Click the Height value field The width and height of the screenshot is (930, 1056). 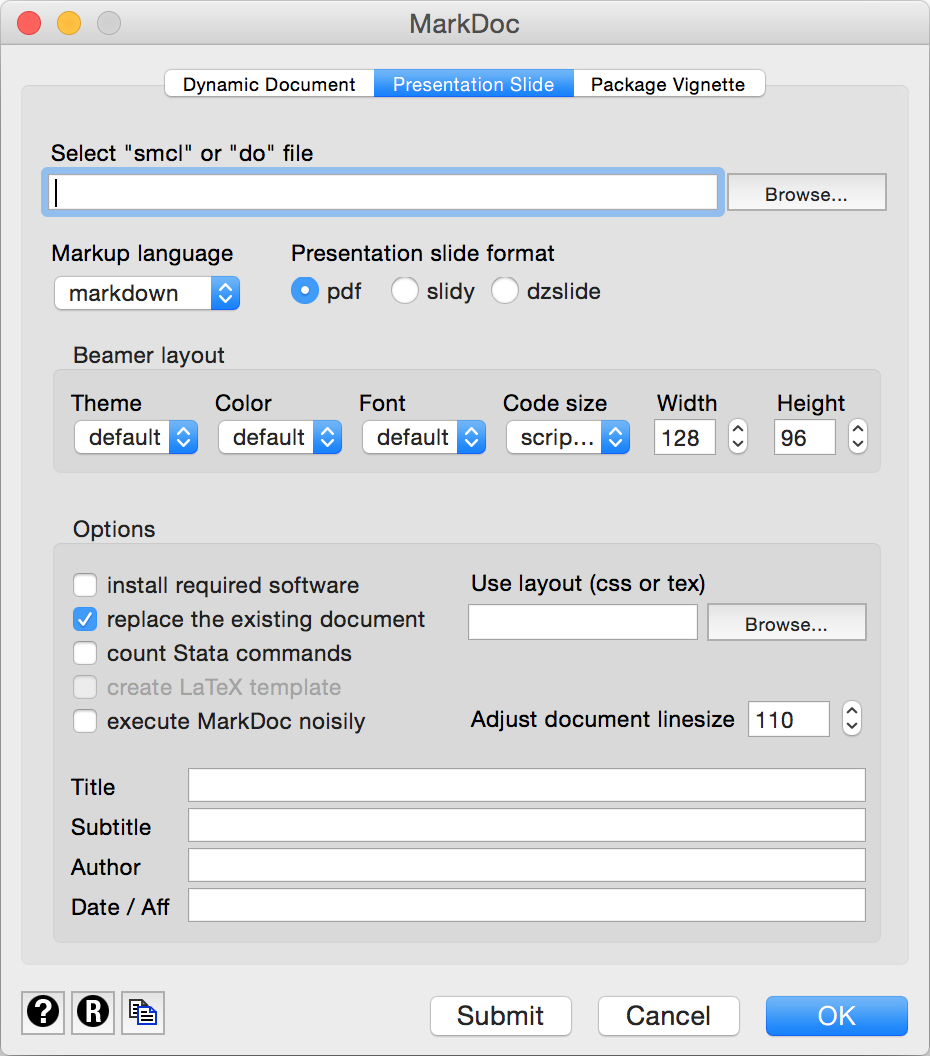tap(805, 437)
